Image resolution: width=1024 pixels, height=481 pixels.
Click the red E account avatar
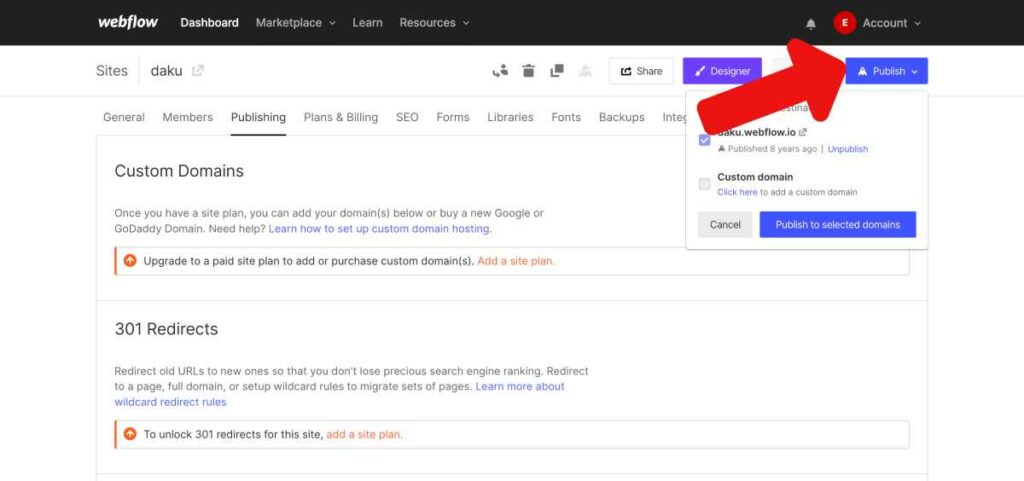point(845,23)
